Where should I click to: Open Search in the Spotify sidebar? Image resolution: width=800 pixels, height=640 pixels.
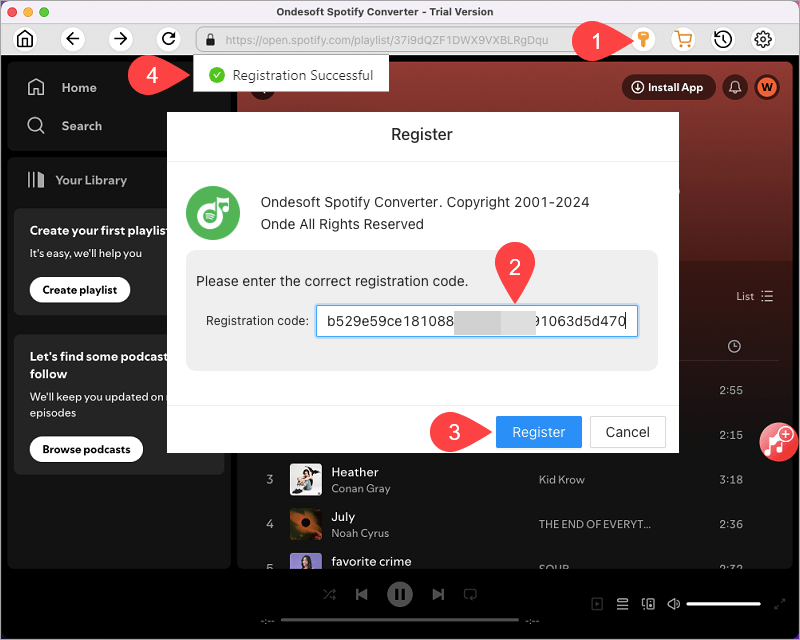pyautogui.click(x=65, y=126)
